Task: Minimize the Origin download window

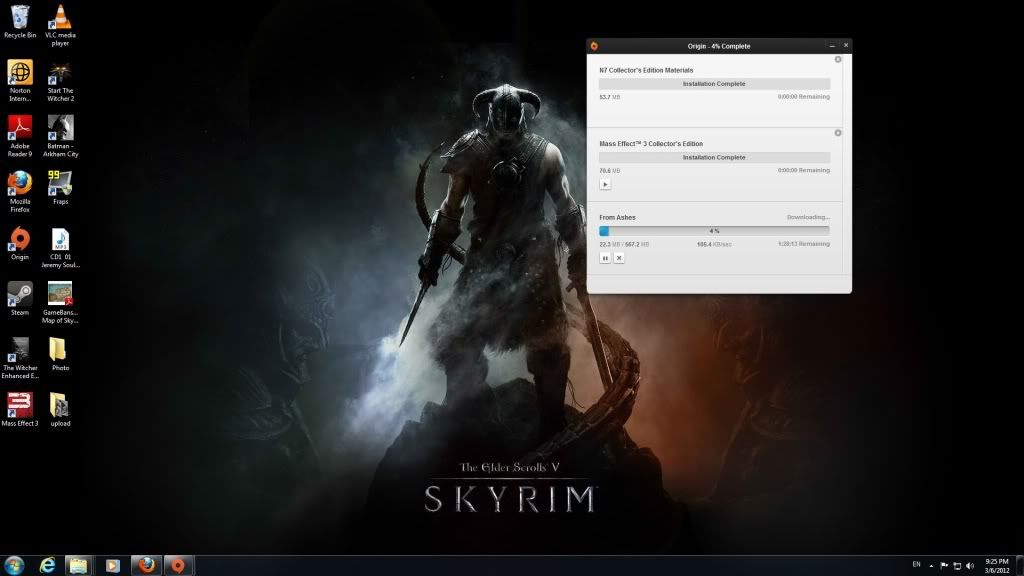Action: (x=832, y=46)
